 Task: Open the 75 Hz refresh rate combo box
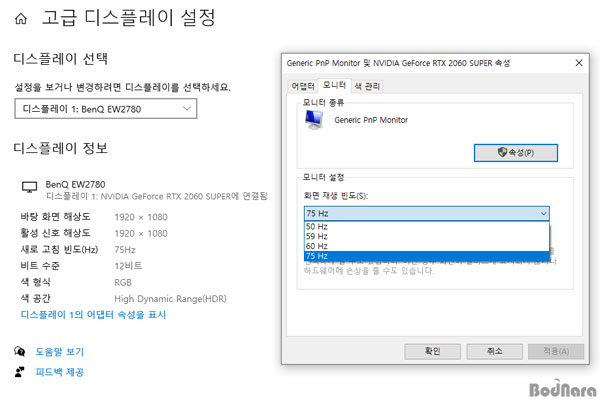tap(427, 213)
